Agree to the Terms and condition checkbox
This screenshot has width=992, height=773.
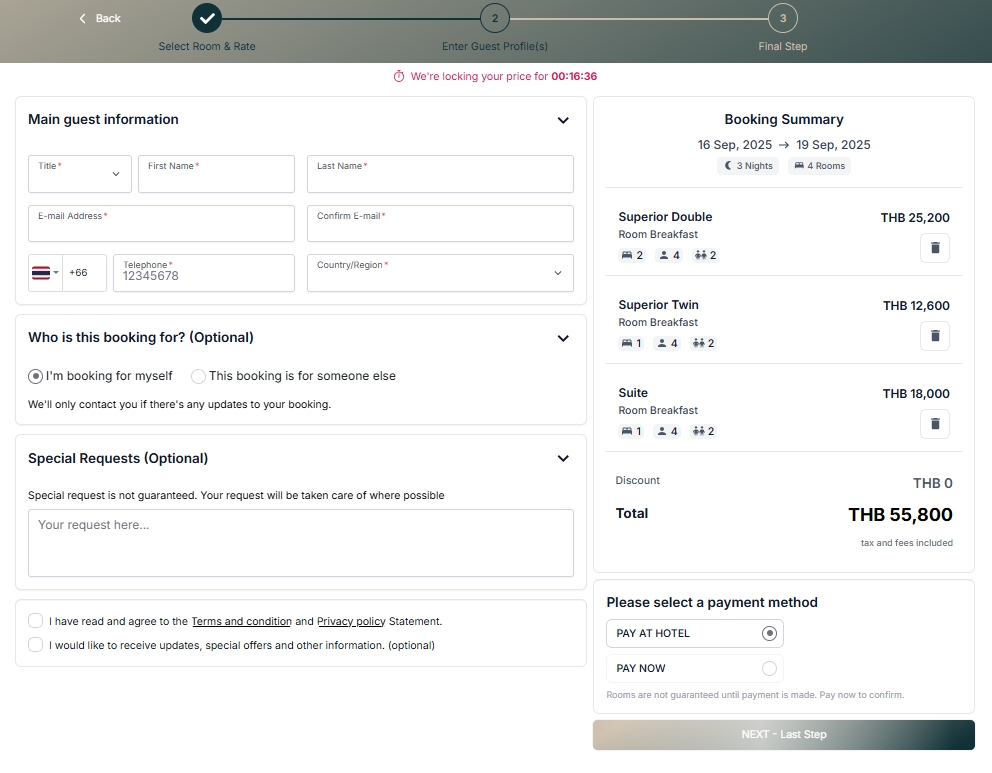tap(36, 621)
